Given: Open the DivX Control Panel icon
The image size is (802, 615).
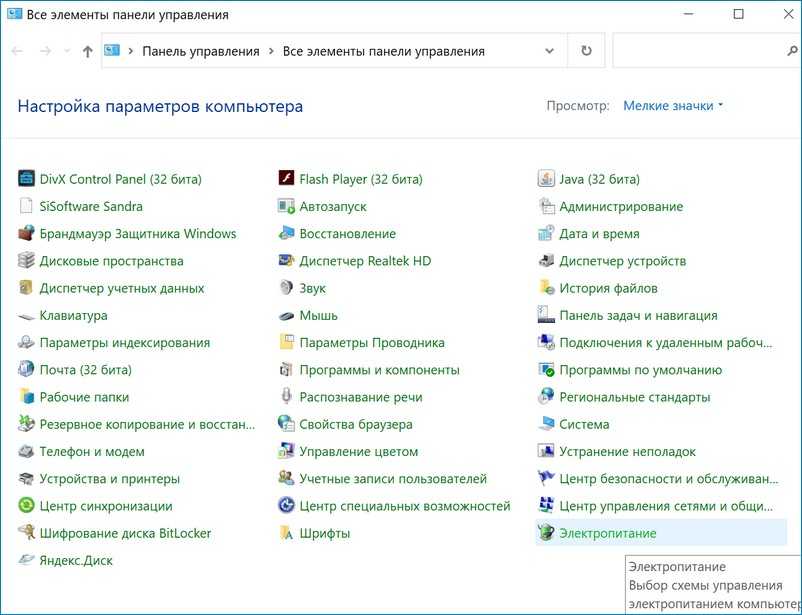Looking at the screenshot, I should (26, 179).
